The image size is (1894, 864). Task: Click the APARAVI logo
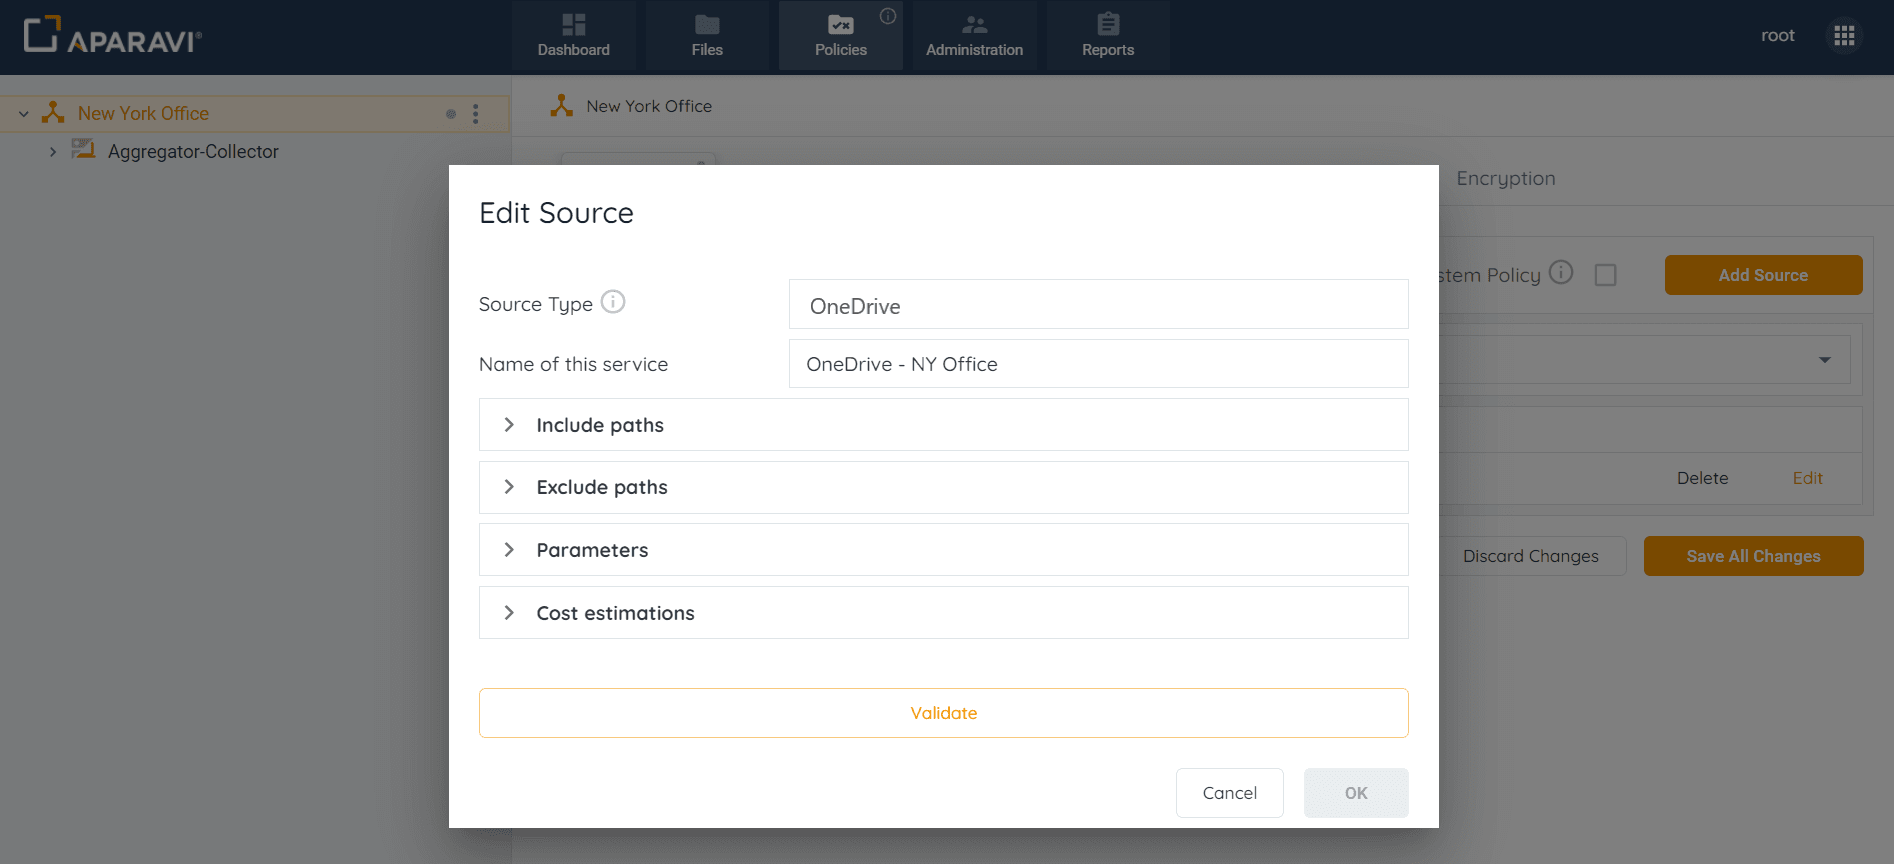112,35
